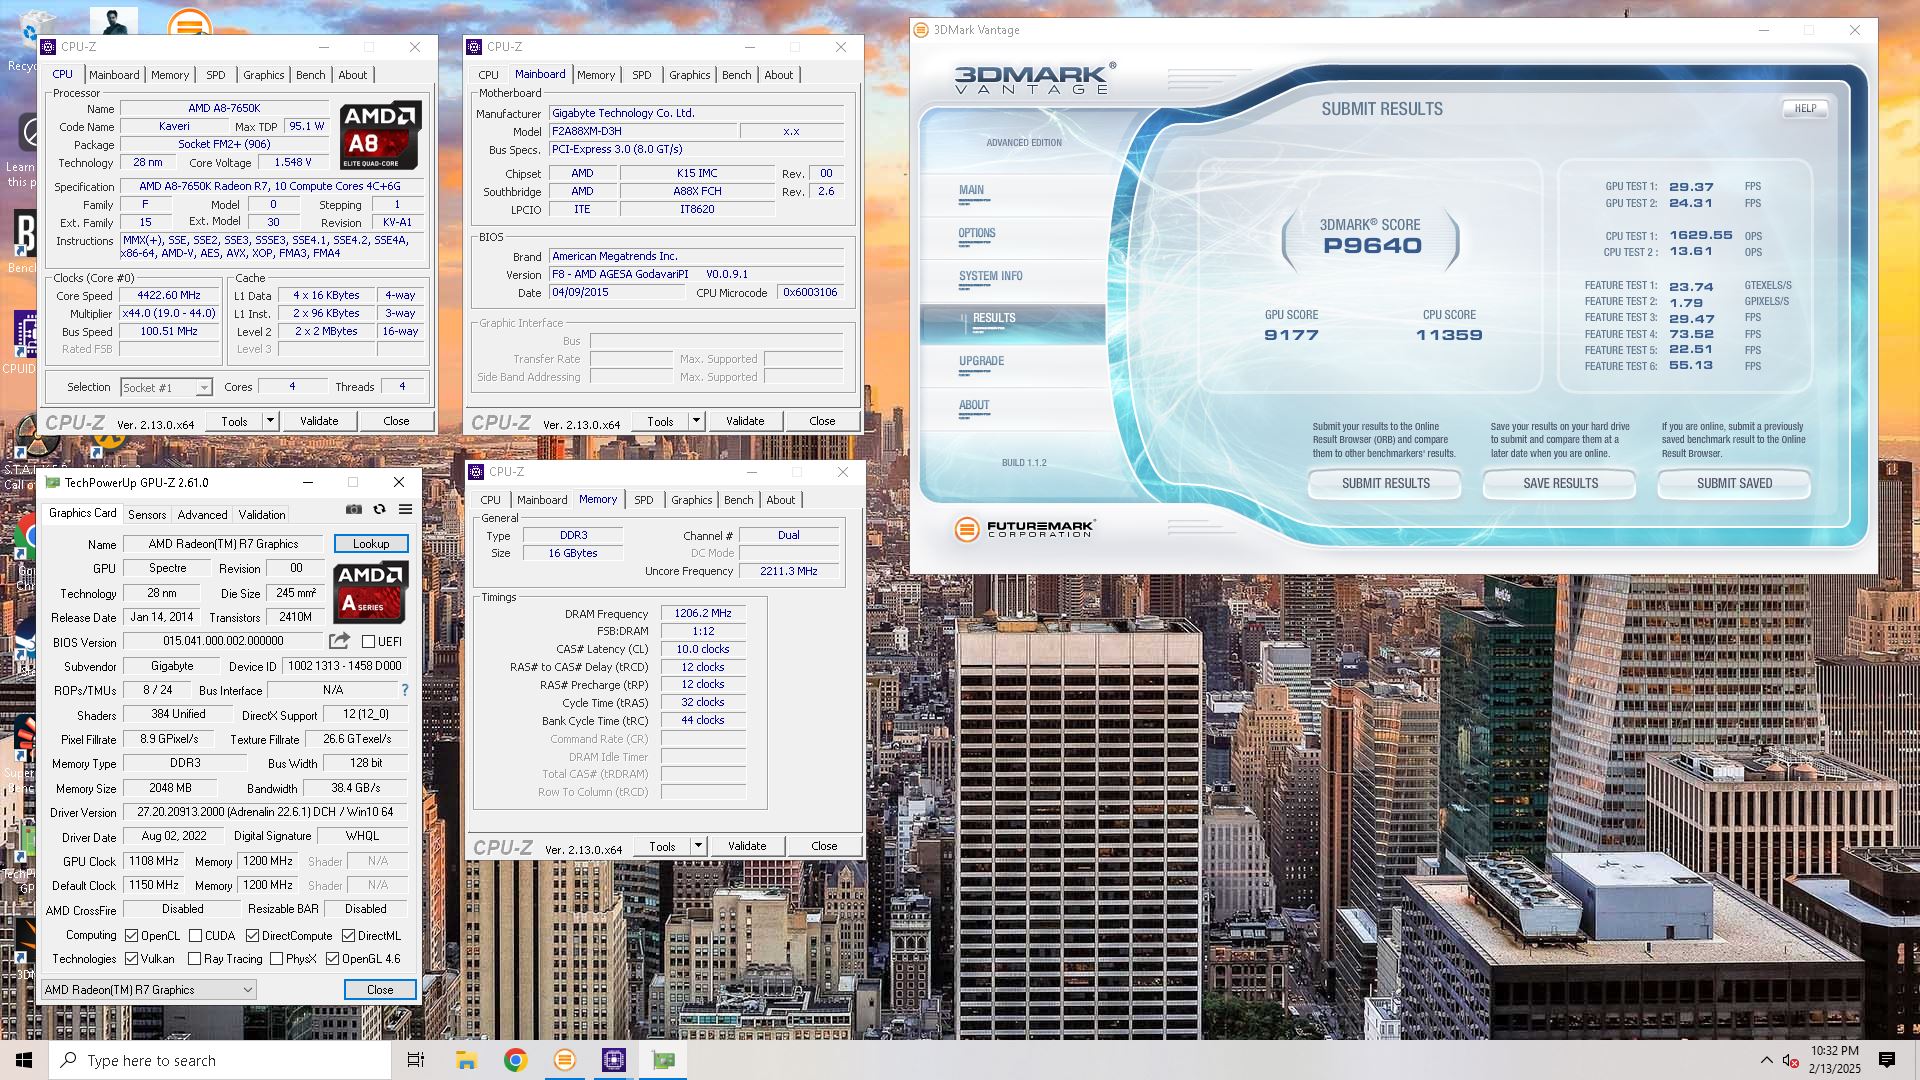This screenshot has width=1920, height=1080.
Task: Expand Tools dropdown in CPU-Z Mainboard window
Action: [696, 421]
